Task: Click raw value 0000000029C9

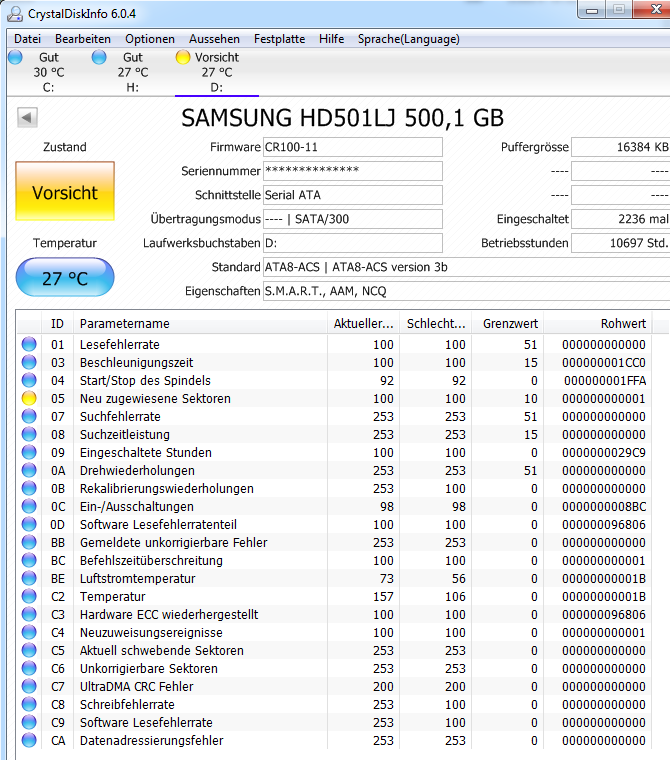Action: pos(604,452)
